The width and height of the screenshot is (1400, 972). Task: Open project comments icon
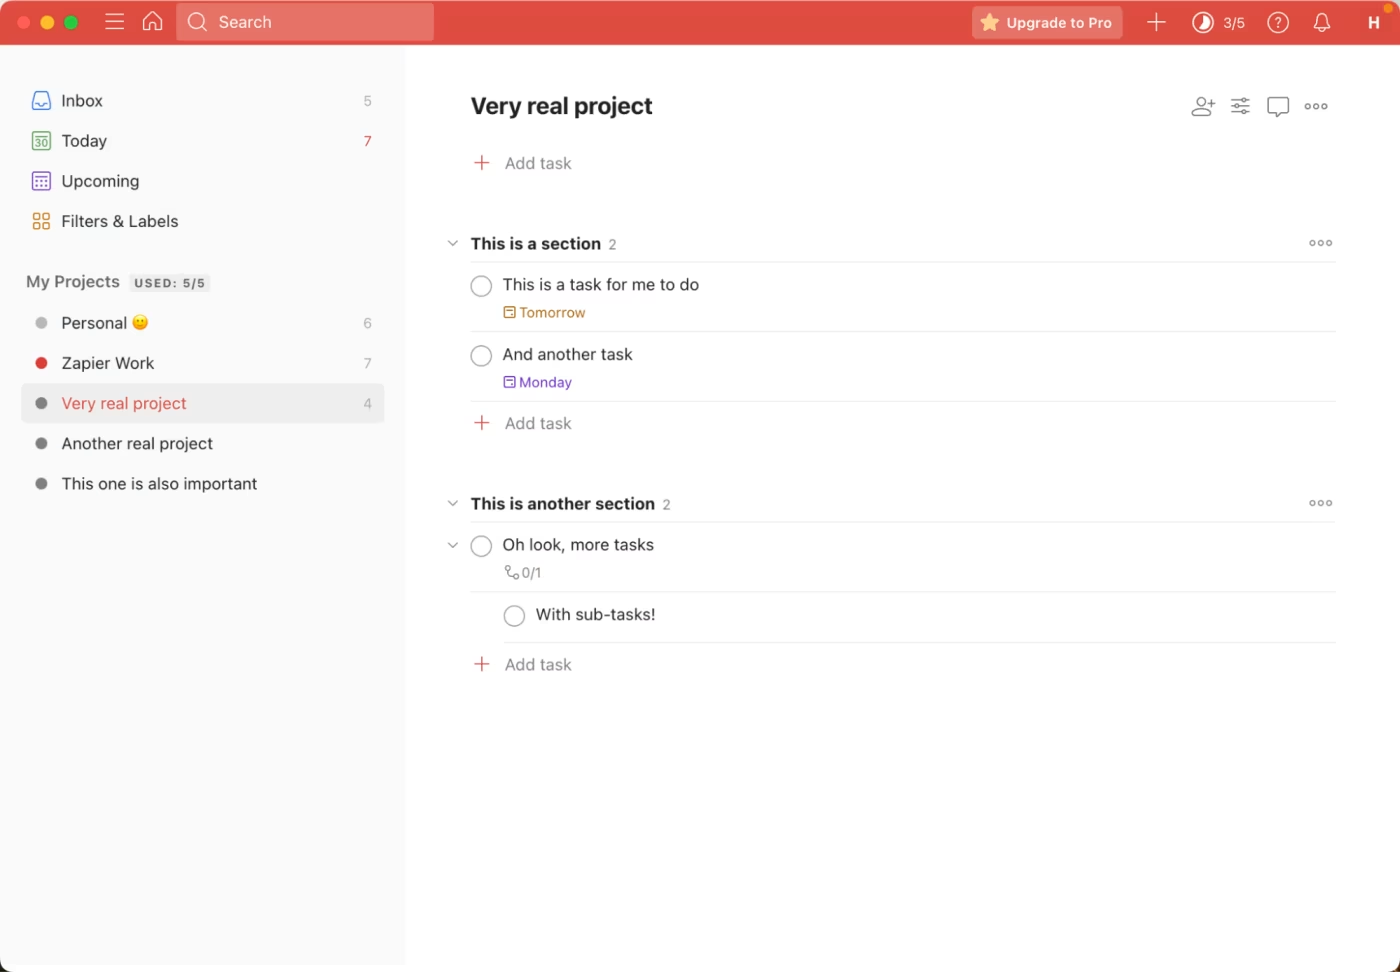coord(1278,106)
